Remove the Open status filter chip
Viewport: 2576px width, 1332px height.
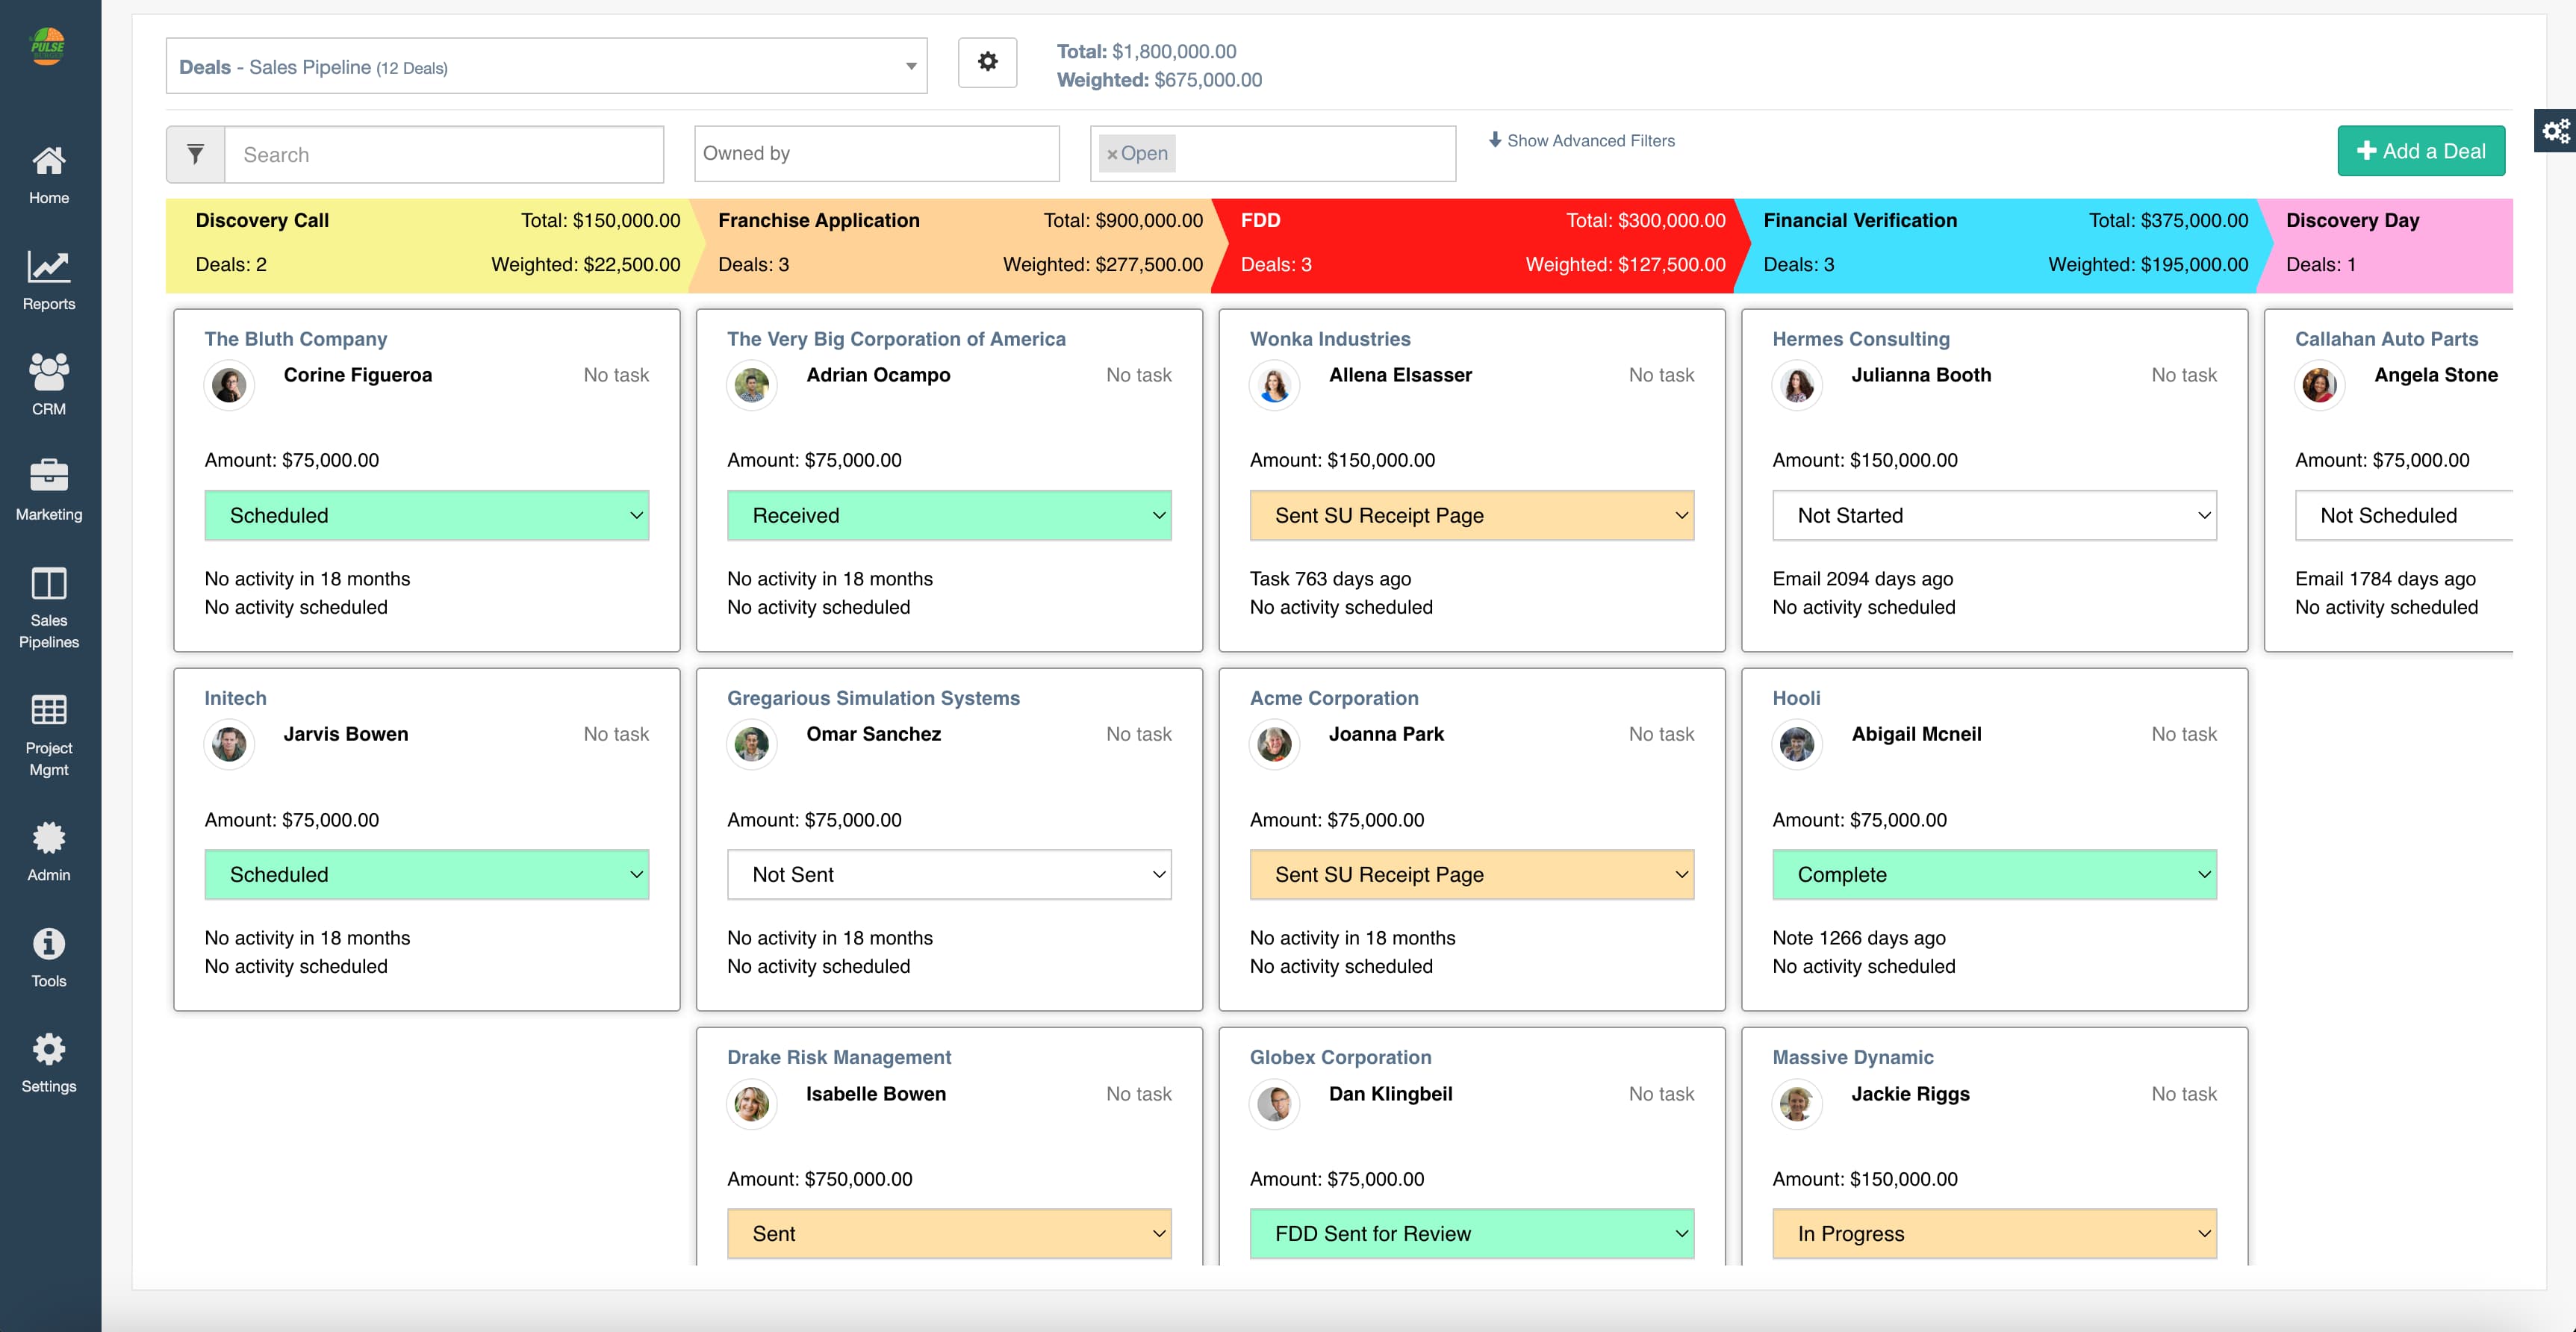click(x=1113, y=153)
